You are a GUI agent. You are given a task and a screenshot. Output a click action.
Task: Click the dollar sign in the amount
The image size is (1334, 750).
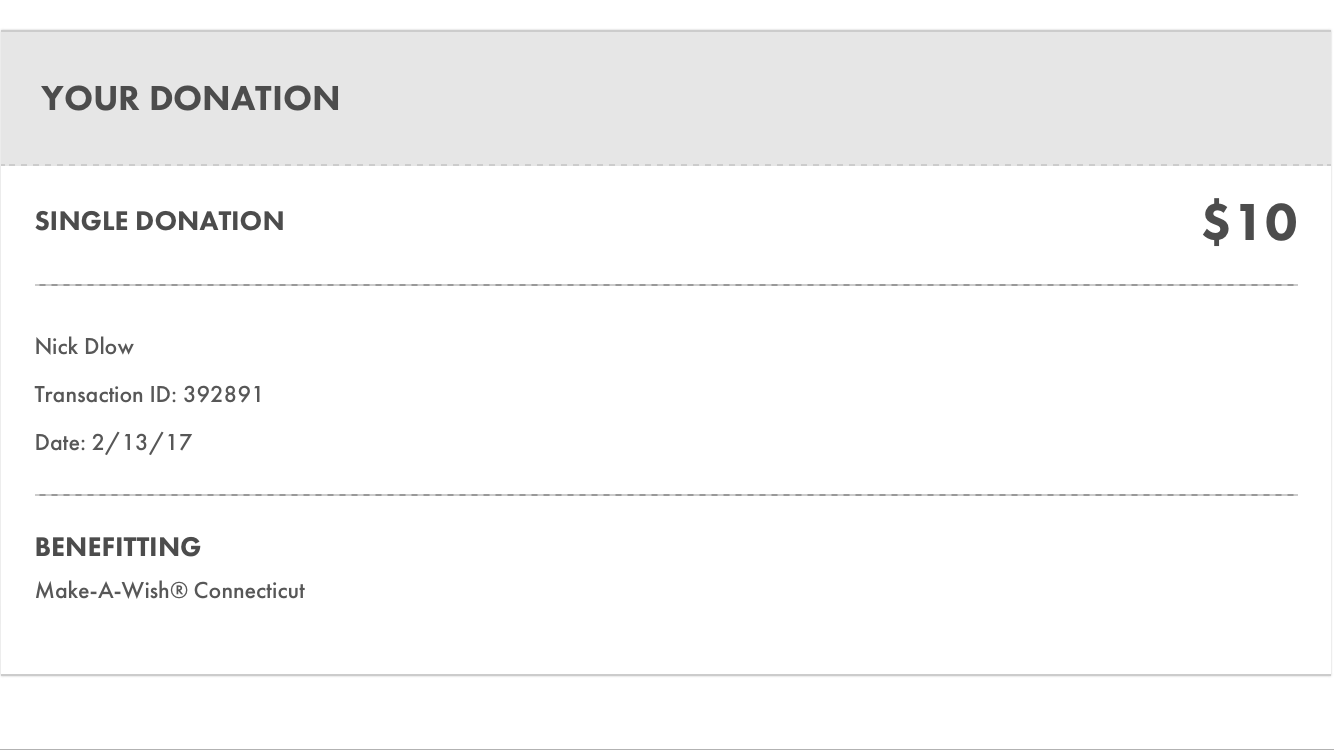click(1216, 222)
